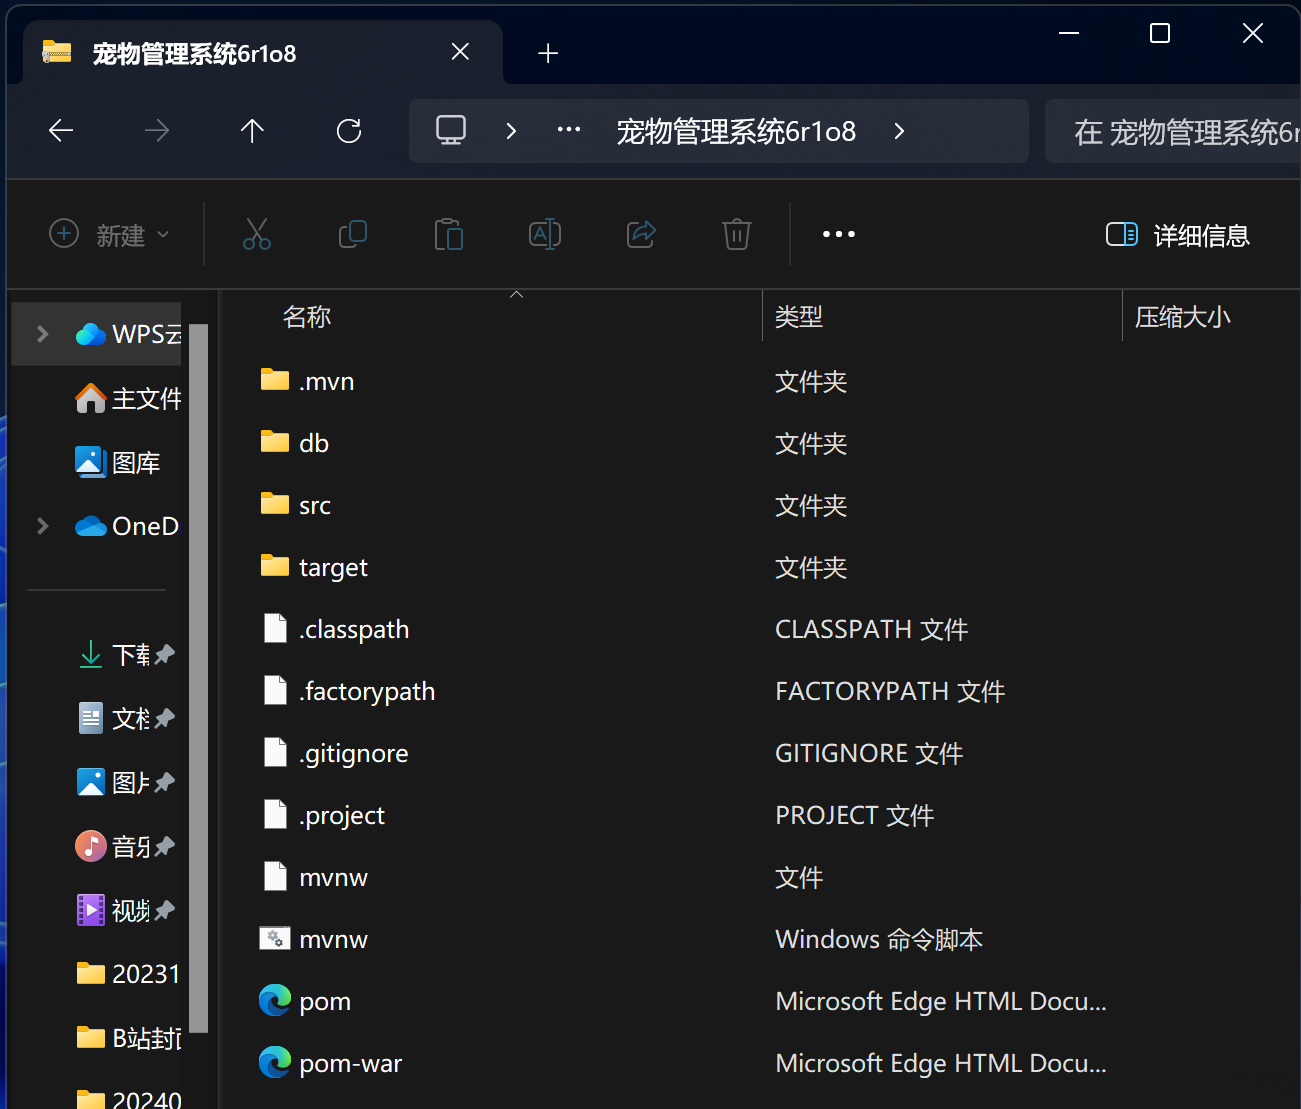The height and width of the screenshot is (1109, 1301).
Task: Click the Gallery icon in sidebar
Action: point(91,462)
